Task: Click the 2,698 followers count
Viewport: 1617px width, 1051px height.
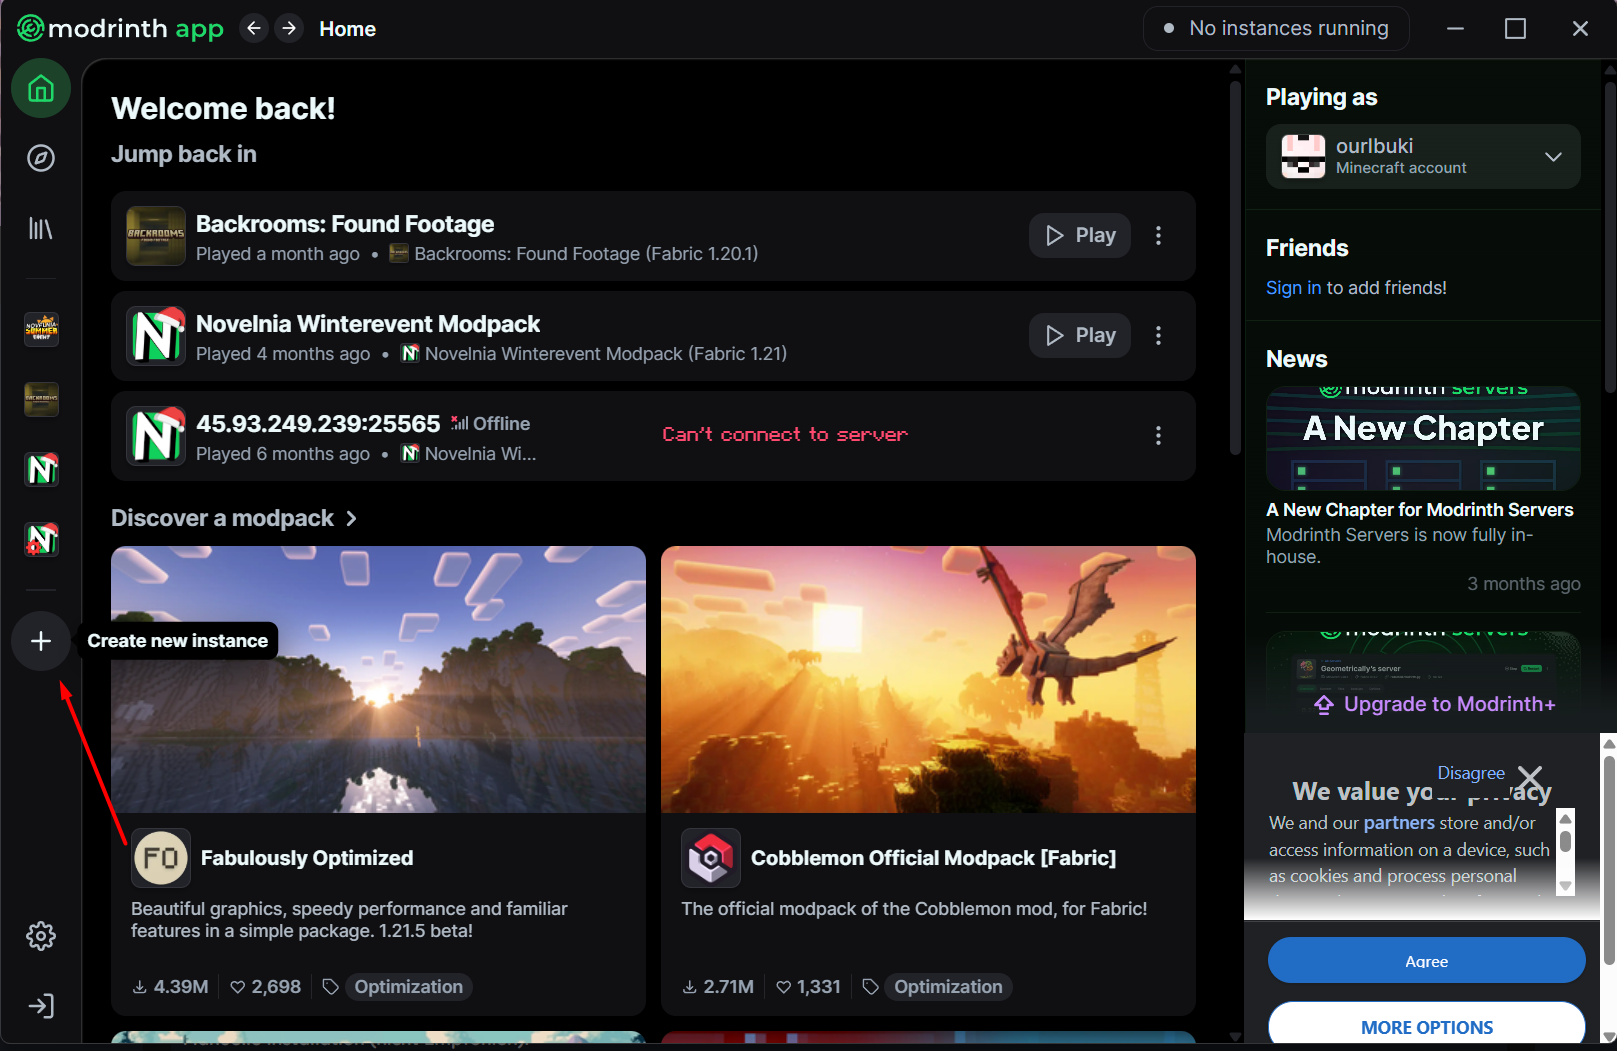Action: (265, 987)
